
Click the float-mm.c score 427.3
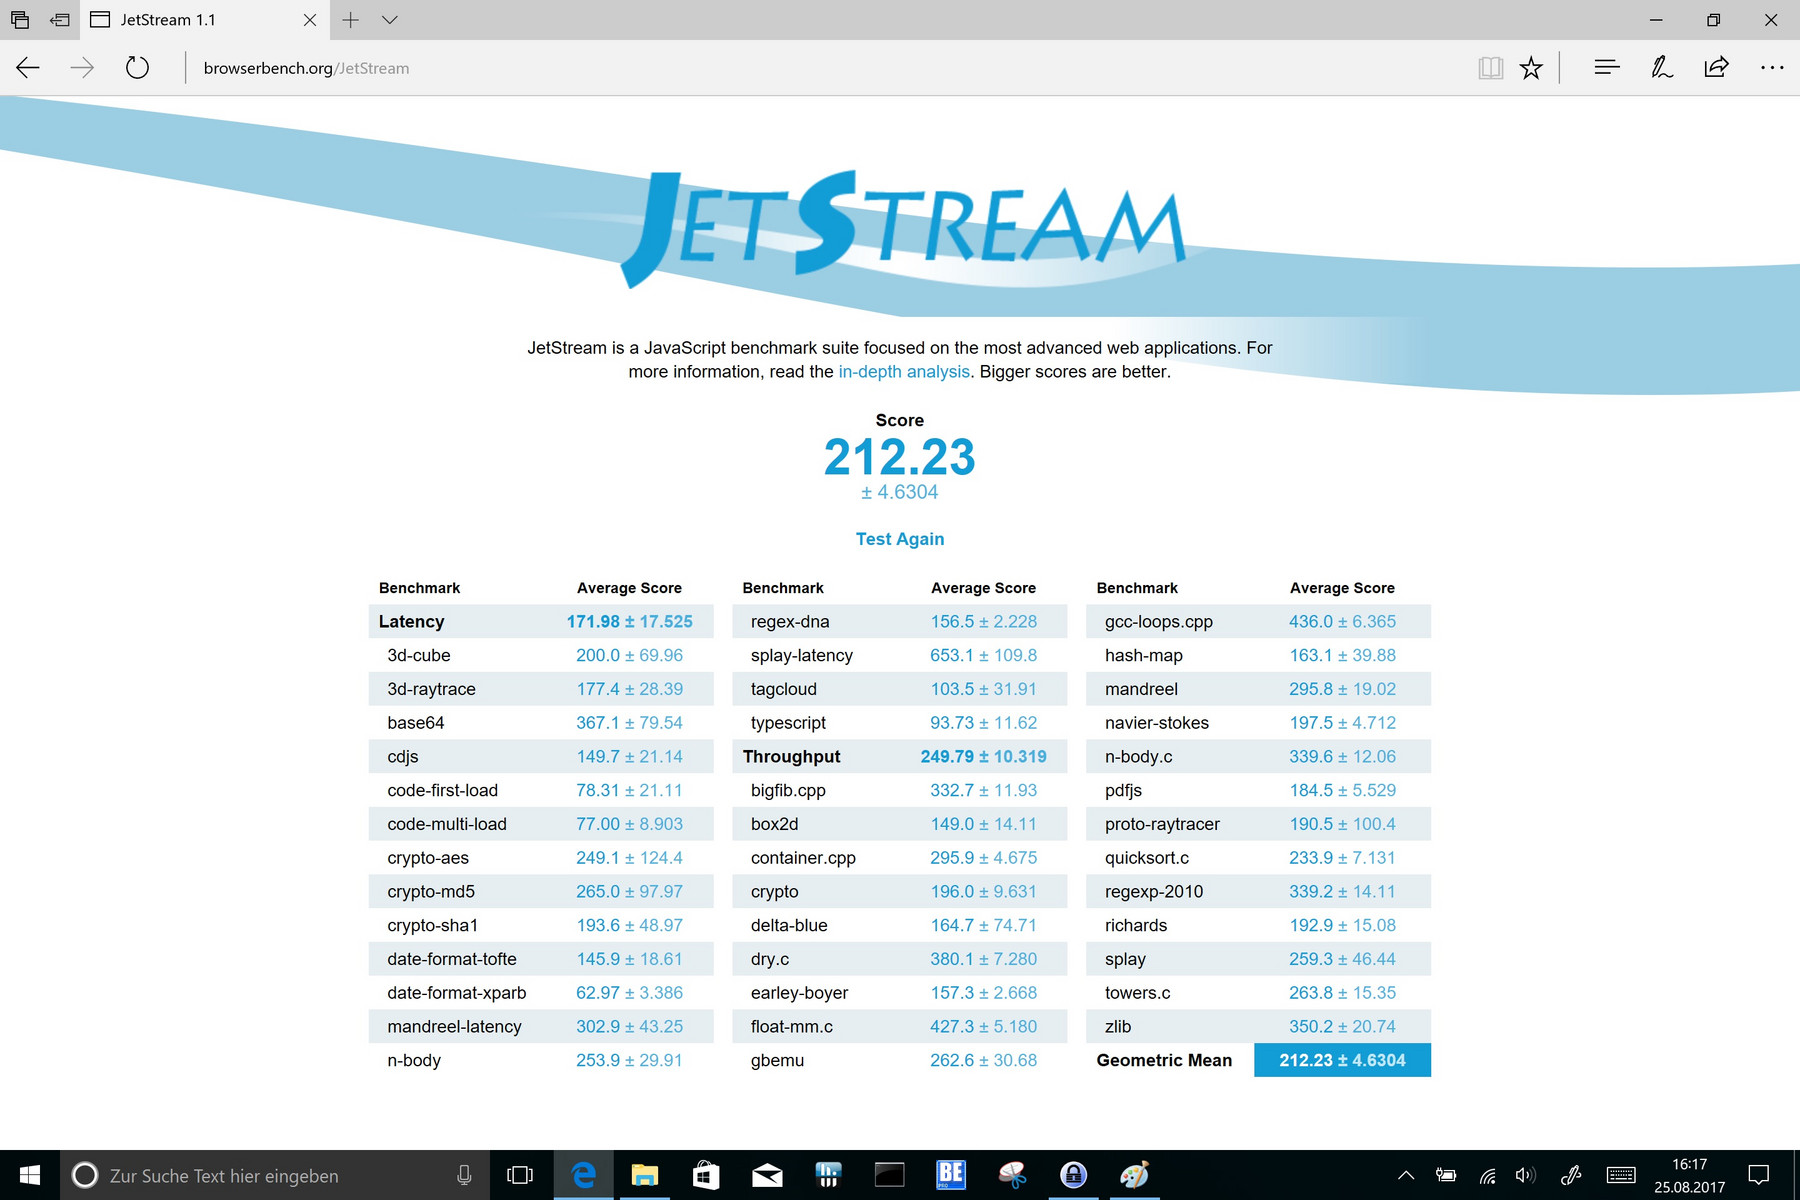[x=951, y=1026]
